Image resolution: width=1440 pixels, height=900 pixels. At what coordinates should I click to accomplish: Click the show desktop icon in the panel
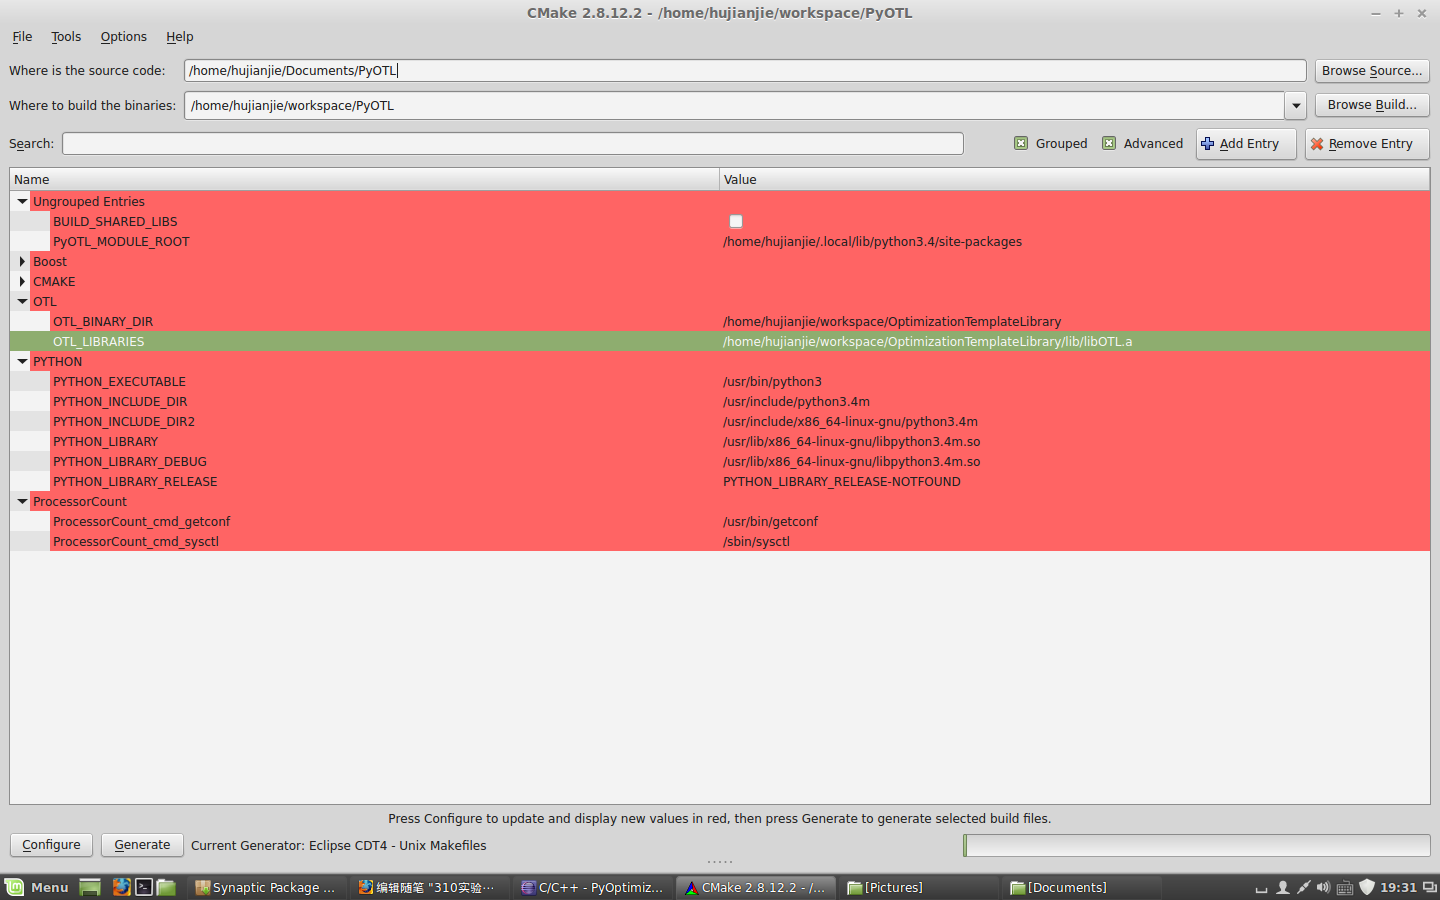90,887
